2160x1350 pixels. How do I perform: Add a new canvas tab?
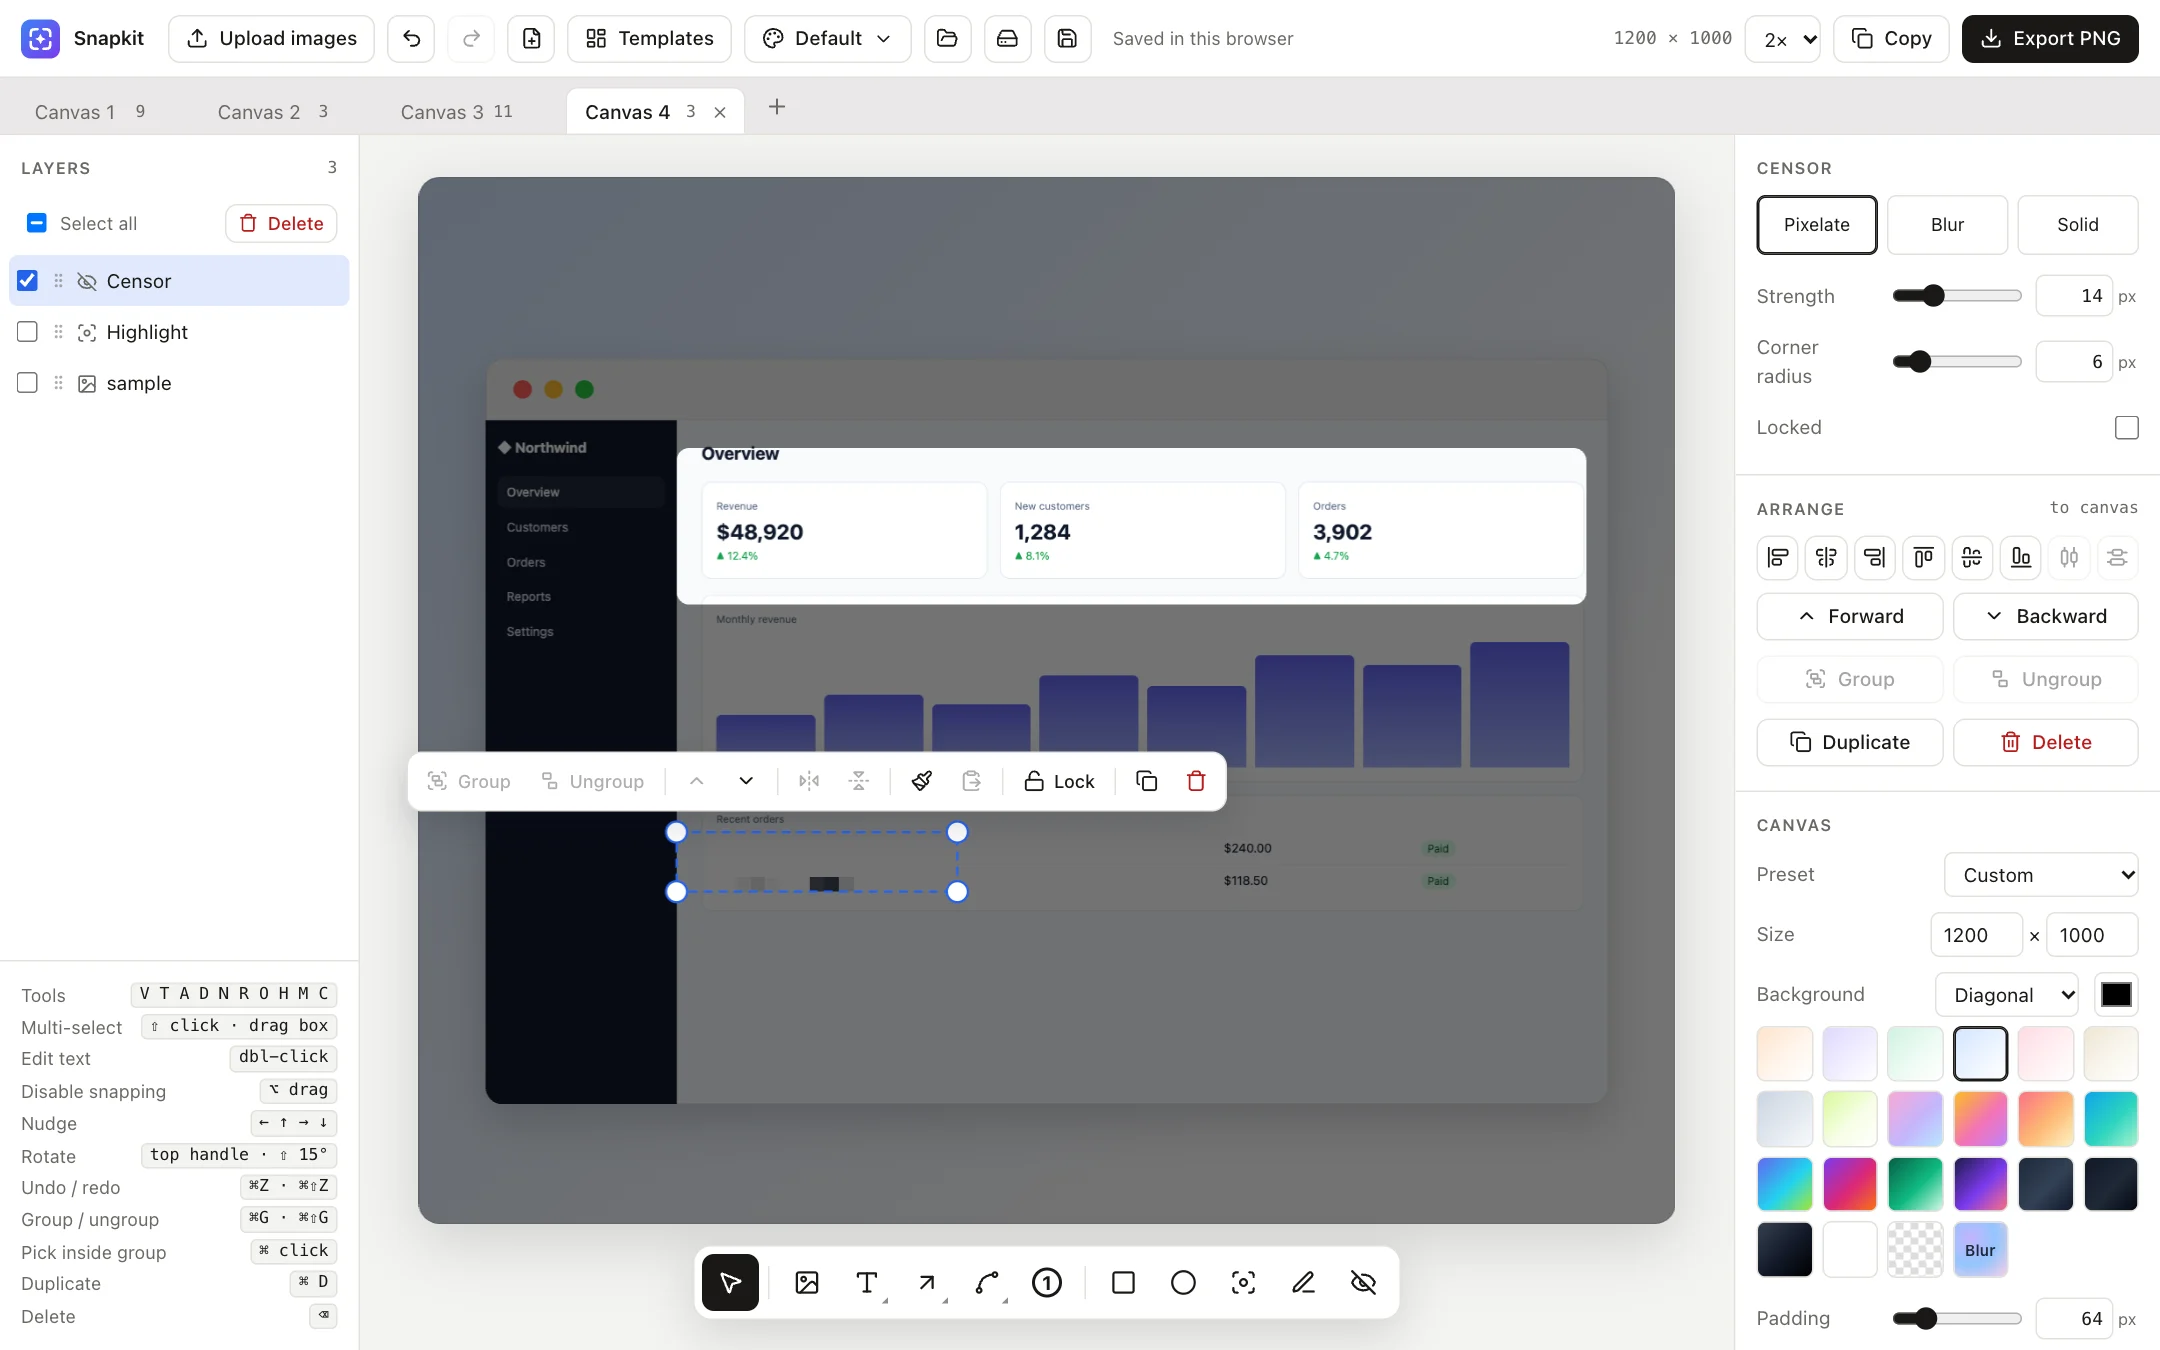777,107
